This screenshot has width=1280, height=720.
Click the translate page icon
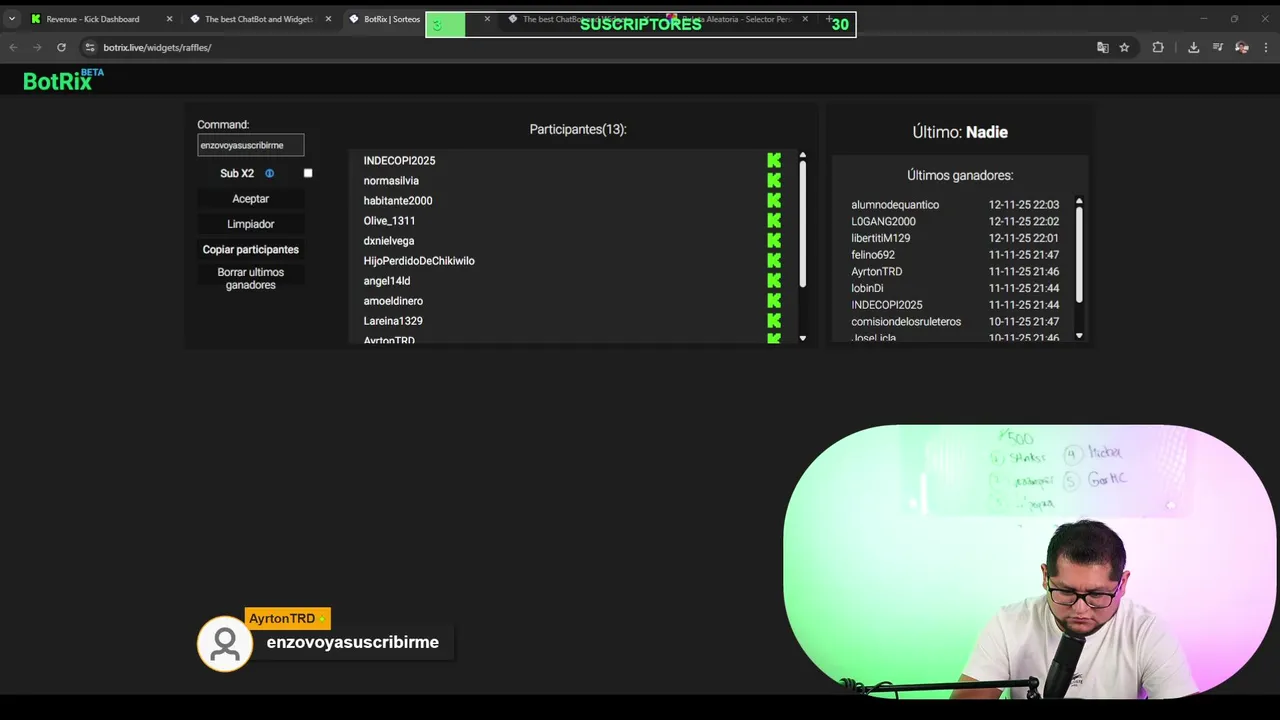coord(1103,47)
